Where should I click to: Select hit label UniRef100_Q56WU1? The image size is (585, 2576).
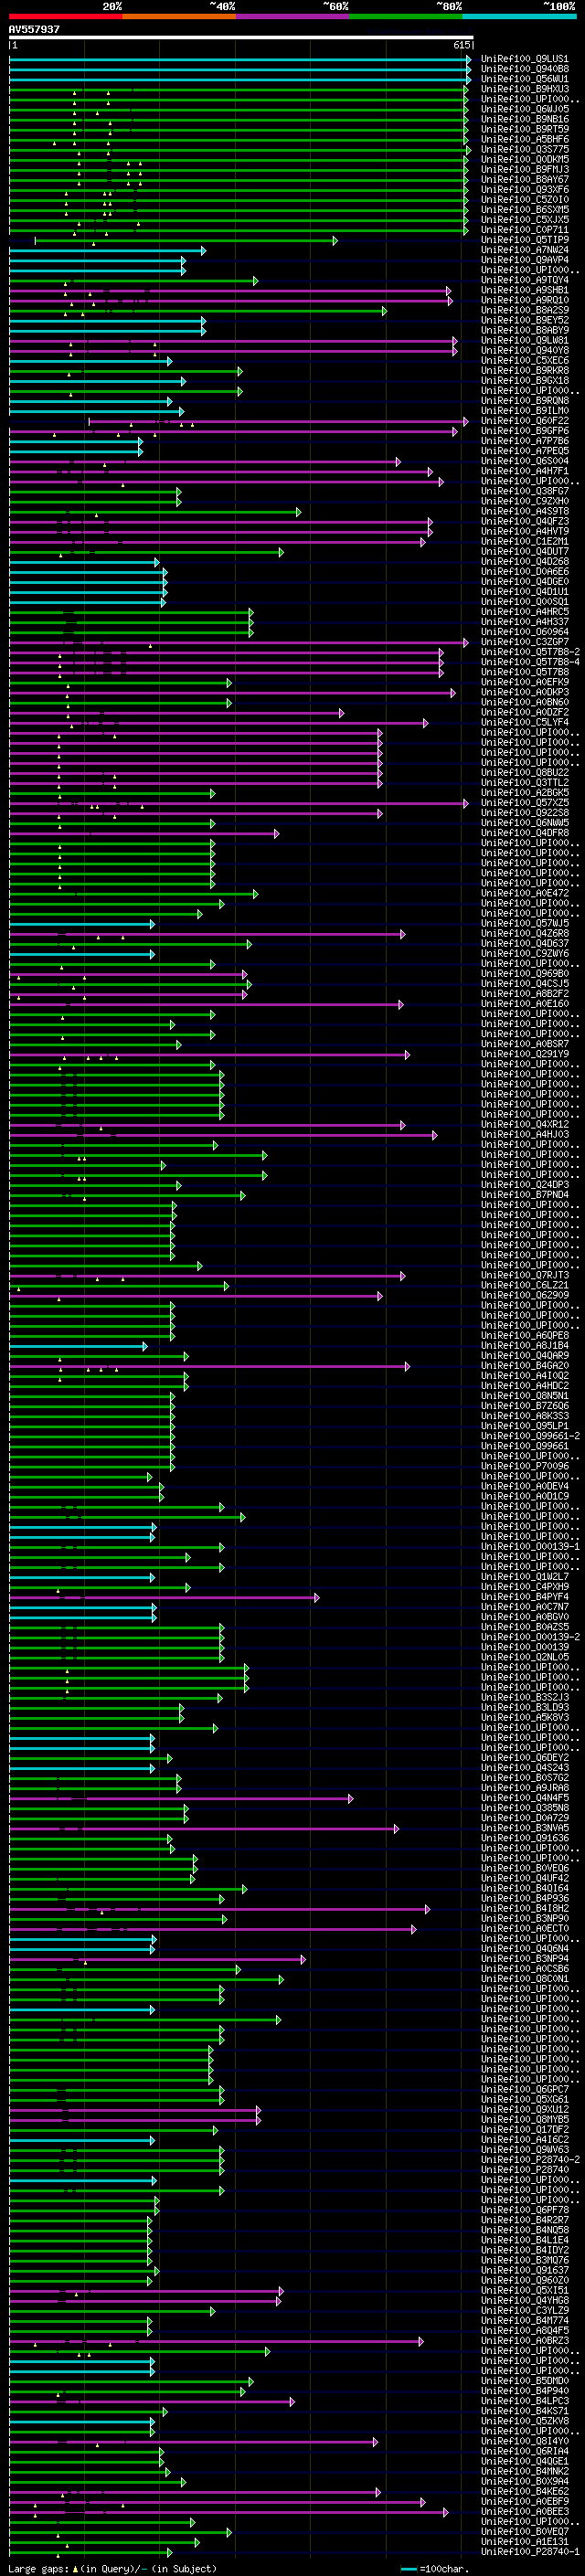tap(525, 79)
